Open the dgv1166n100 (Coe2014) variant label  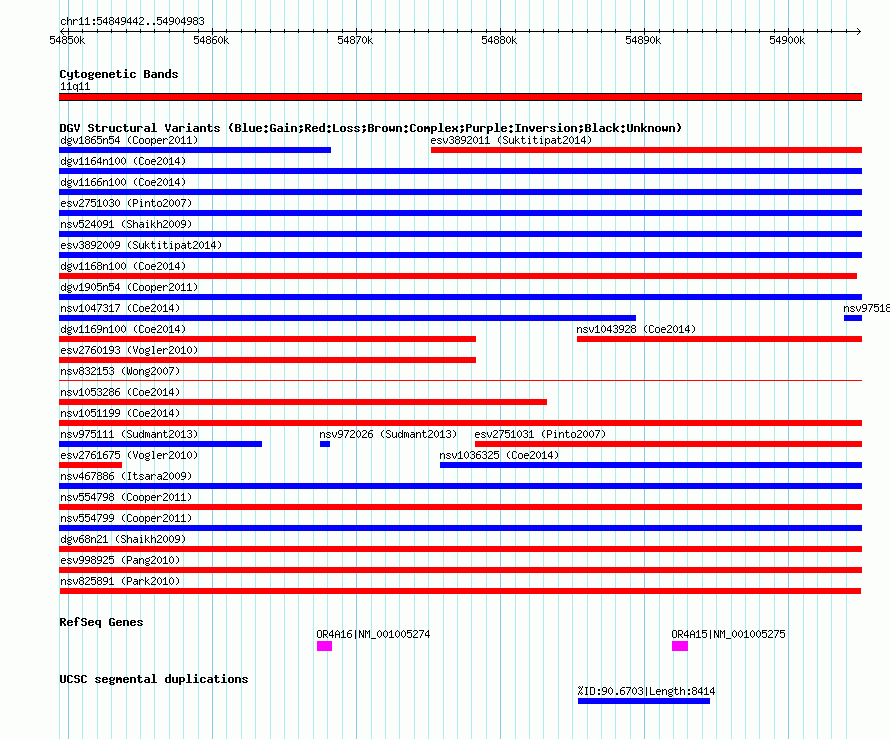(123, 182)
